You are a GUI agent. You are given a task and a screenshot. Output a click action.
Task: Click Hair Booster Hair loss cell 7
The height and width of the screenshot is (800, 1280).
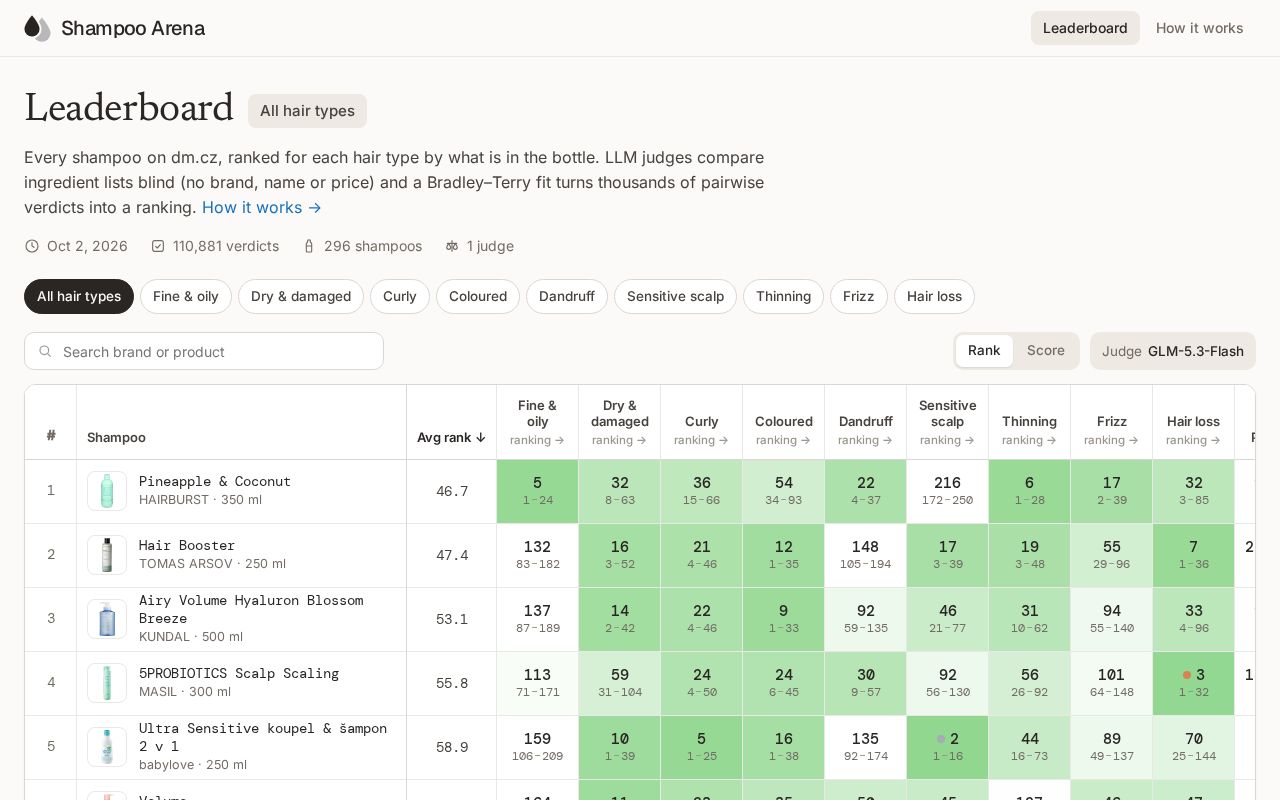[1193, 555]
